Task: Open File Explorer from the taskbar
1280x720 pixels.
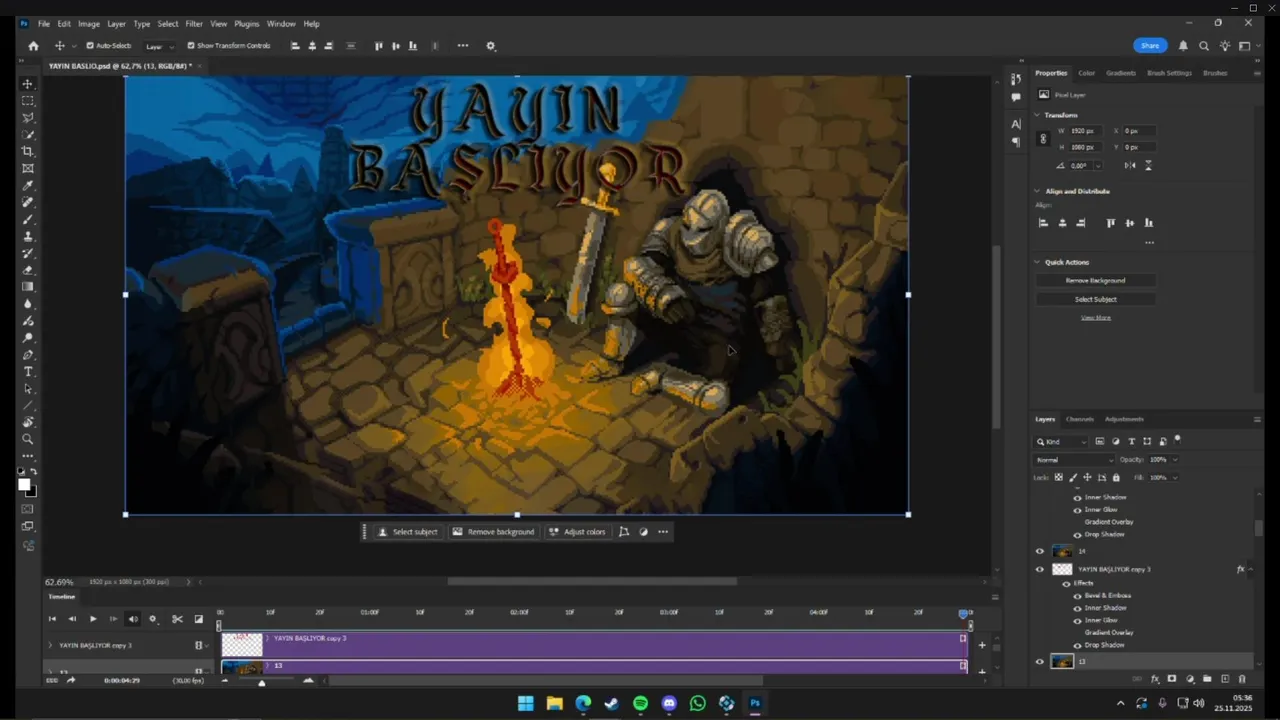Action: point(554,704)
